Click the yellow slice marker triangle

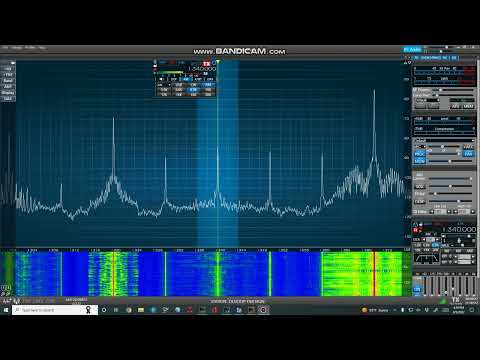point(218,62)
